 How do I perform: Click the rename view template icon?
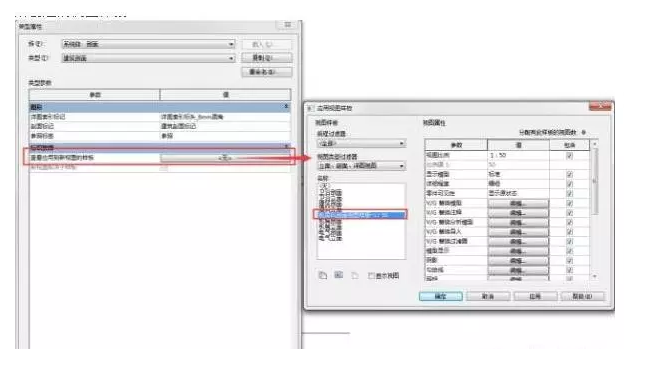[339, 275]
